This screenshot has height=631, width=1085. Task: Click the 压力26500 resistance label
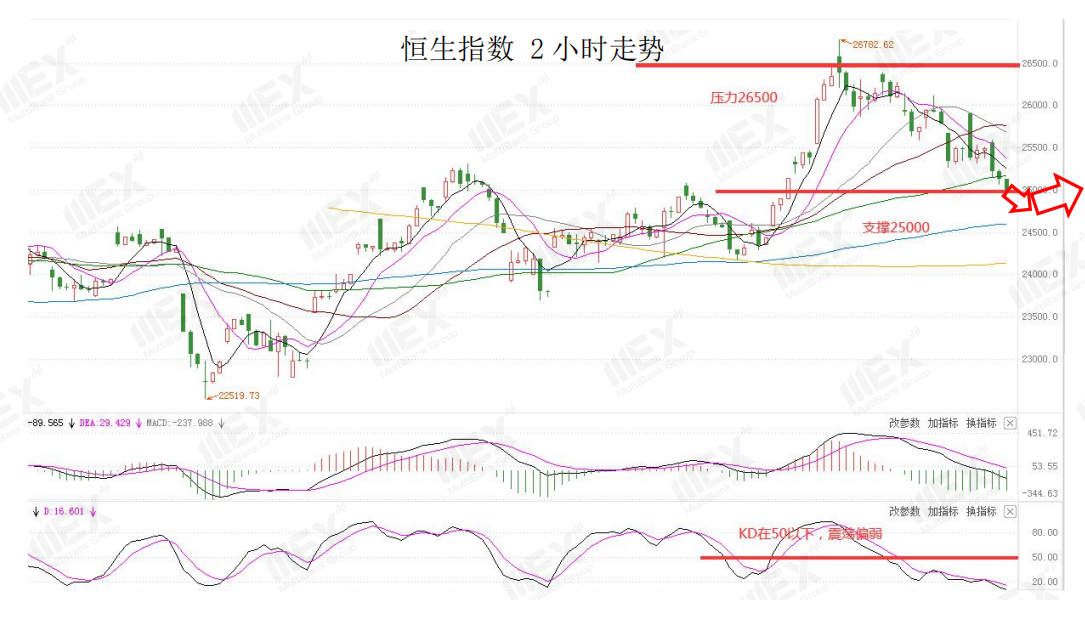(744, 98)
